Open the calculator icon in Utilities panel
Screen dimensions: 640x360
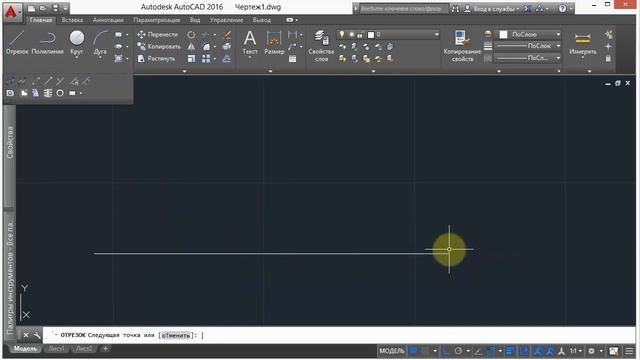pos(608,59)
